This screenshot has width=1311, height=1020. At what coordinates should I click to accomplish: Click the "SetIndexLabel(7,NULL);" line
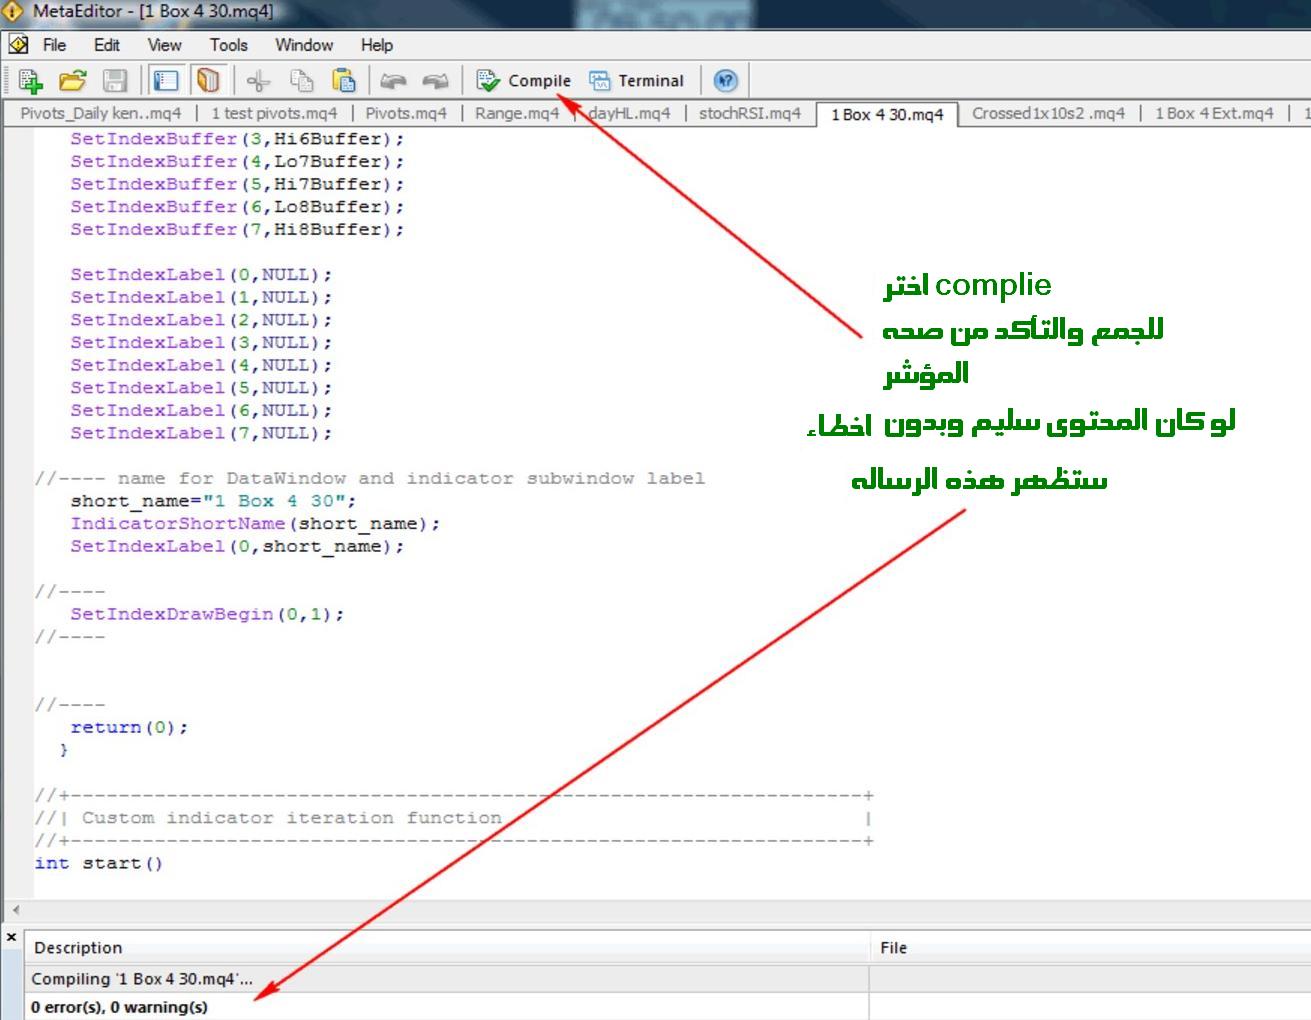(201, 433)
